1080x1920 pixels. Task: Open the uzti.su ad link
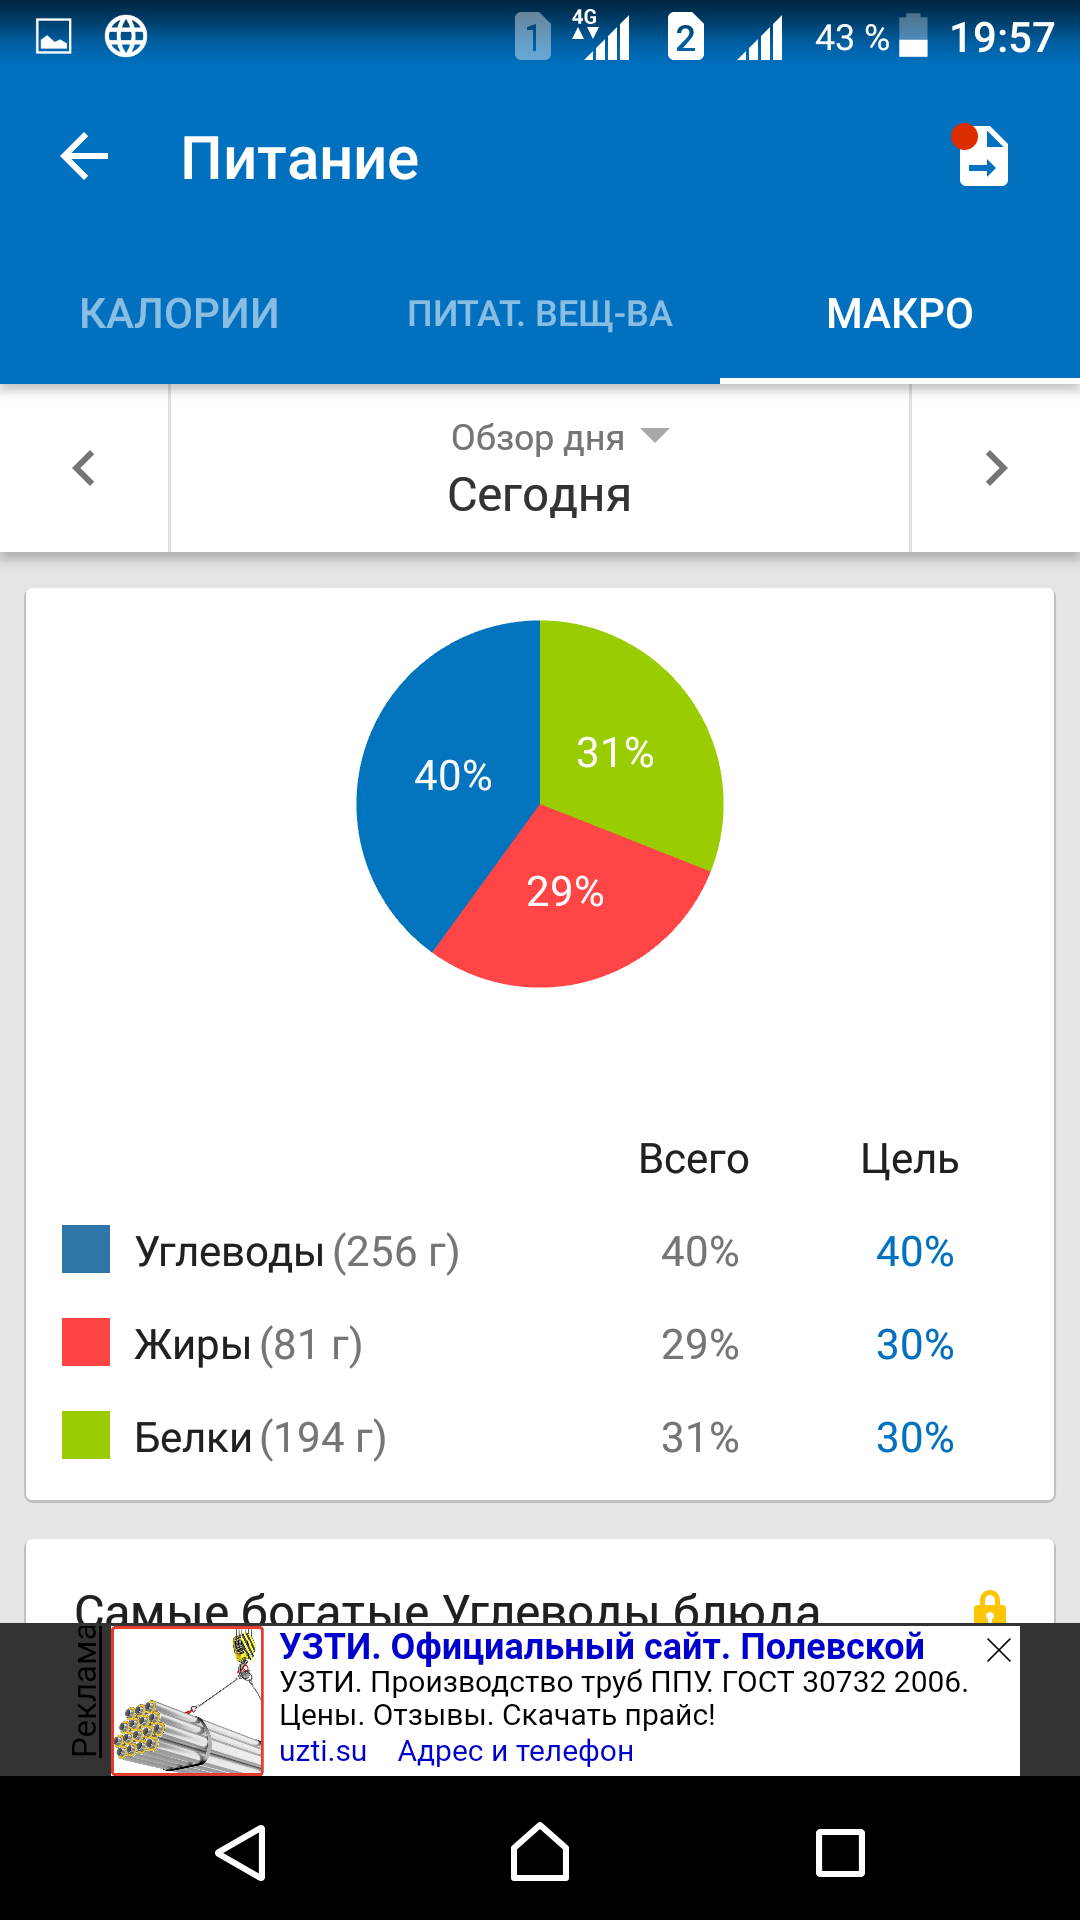pyautogui.click(x=323, y=1752)
